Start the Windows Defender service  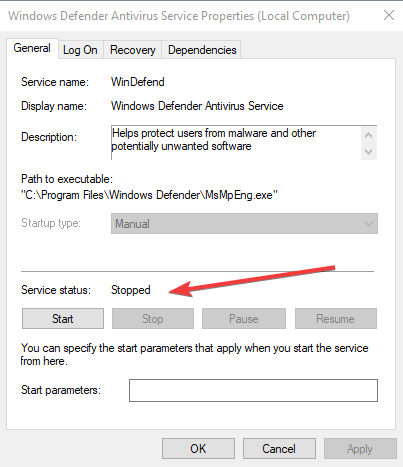click(63, 319)
